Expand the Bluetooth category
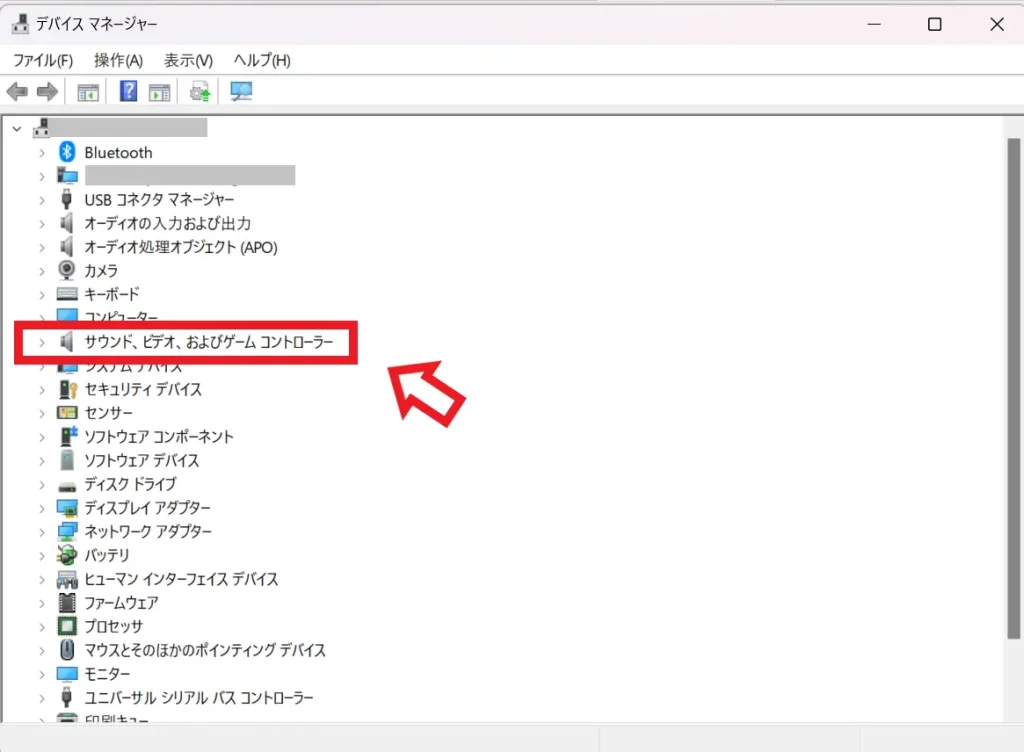This screenshot has width=1024, height=752. [x=42, y=153]
